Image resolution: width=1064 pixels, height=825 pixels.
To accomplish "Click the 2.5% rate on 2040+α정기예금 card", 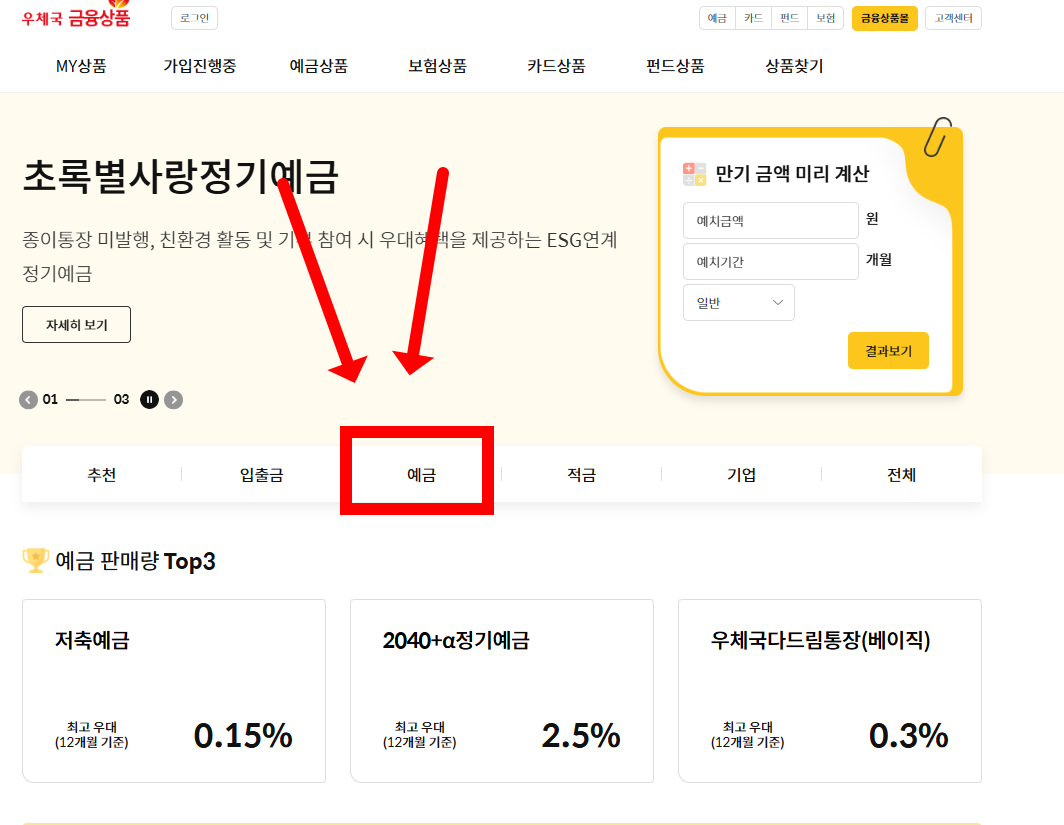I will point(582,735).
